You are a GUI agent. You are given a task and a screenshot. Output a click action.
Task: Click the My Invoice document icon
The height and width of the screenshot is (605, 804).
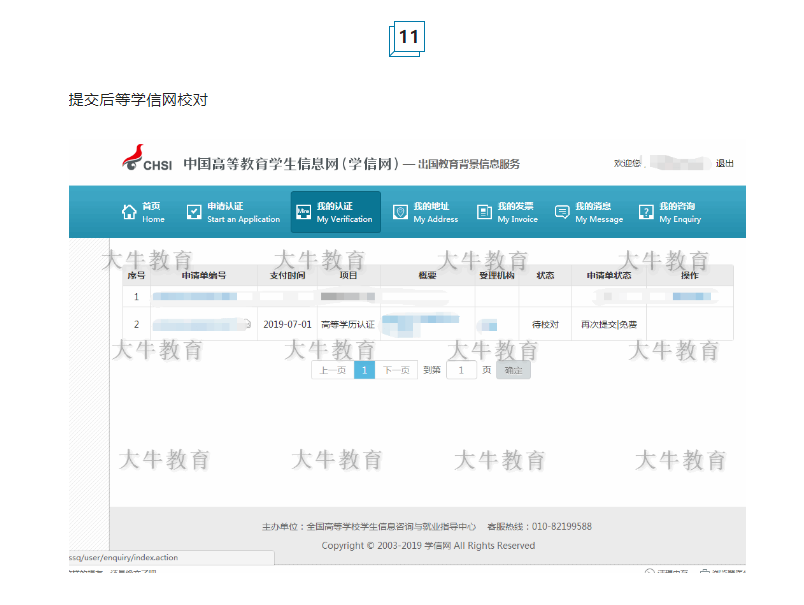coord(484,212)
